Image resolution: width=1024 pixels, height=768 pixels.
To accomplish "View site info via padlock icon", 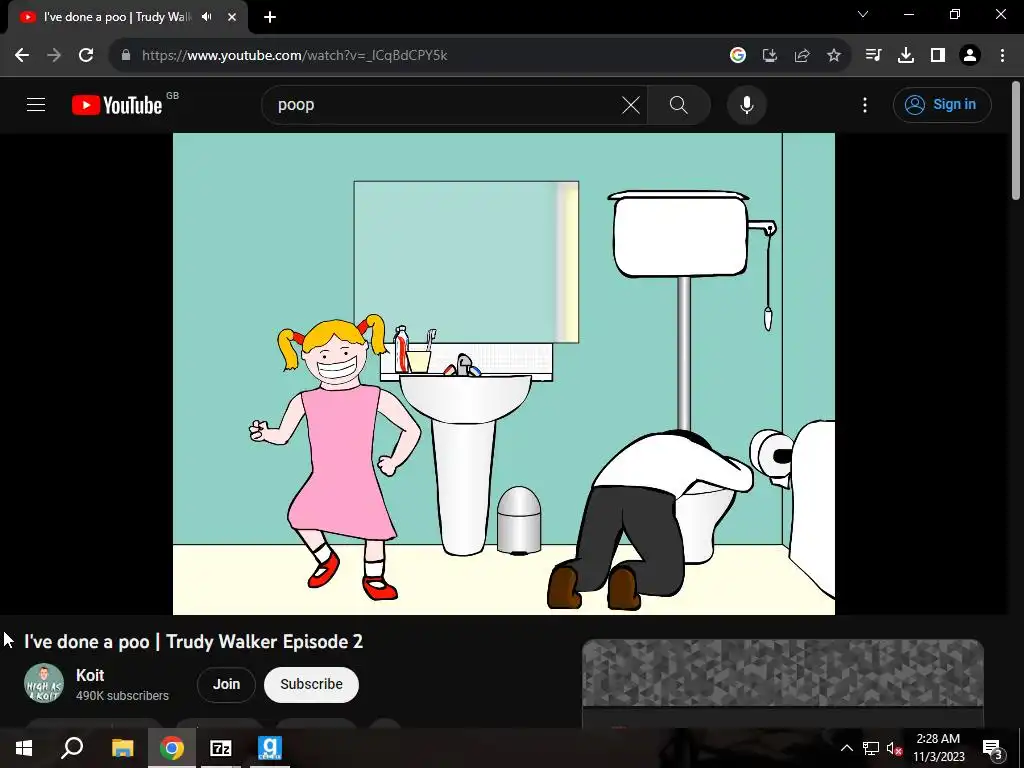I will click(126, 56).
